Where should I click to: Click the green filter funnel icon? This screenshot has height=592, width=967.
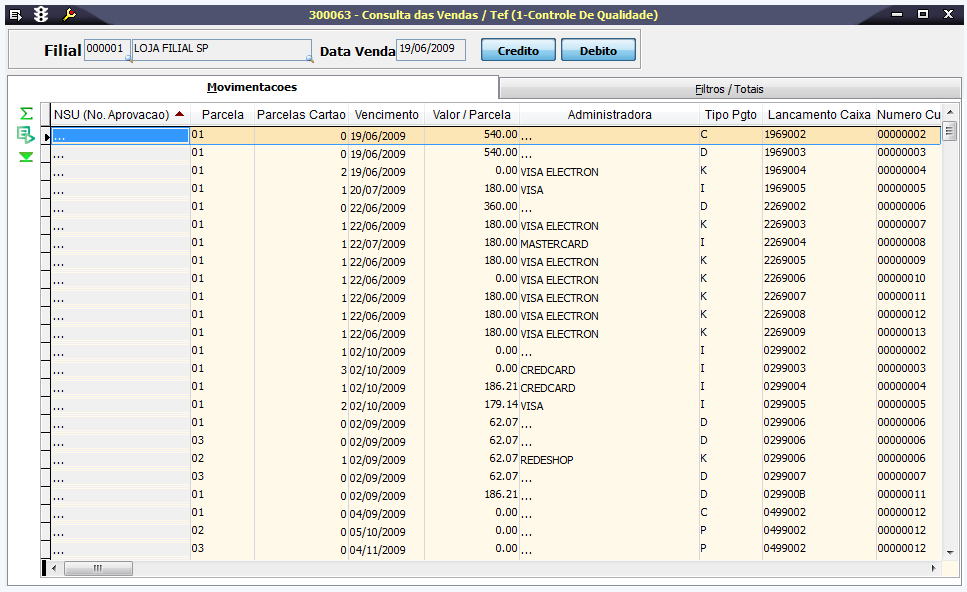coord(26,156)
